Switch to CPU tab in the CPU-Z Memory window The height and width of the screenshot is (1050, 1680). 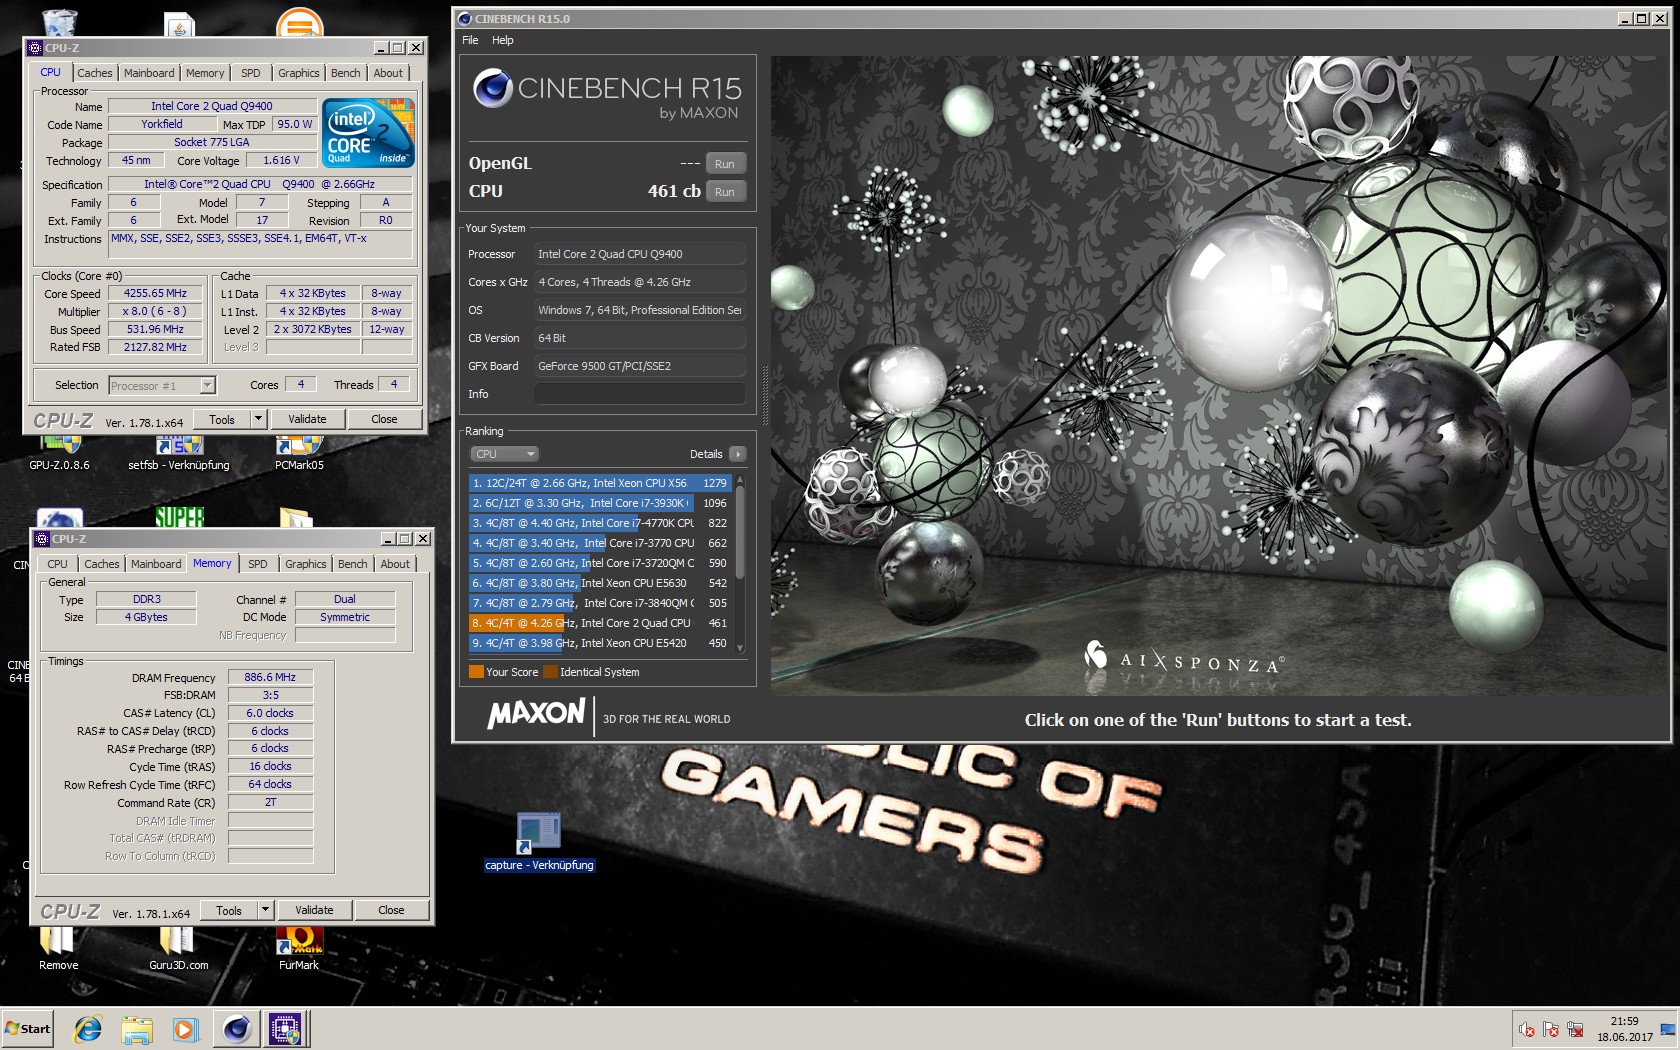pos(58,564)
